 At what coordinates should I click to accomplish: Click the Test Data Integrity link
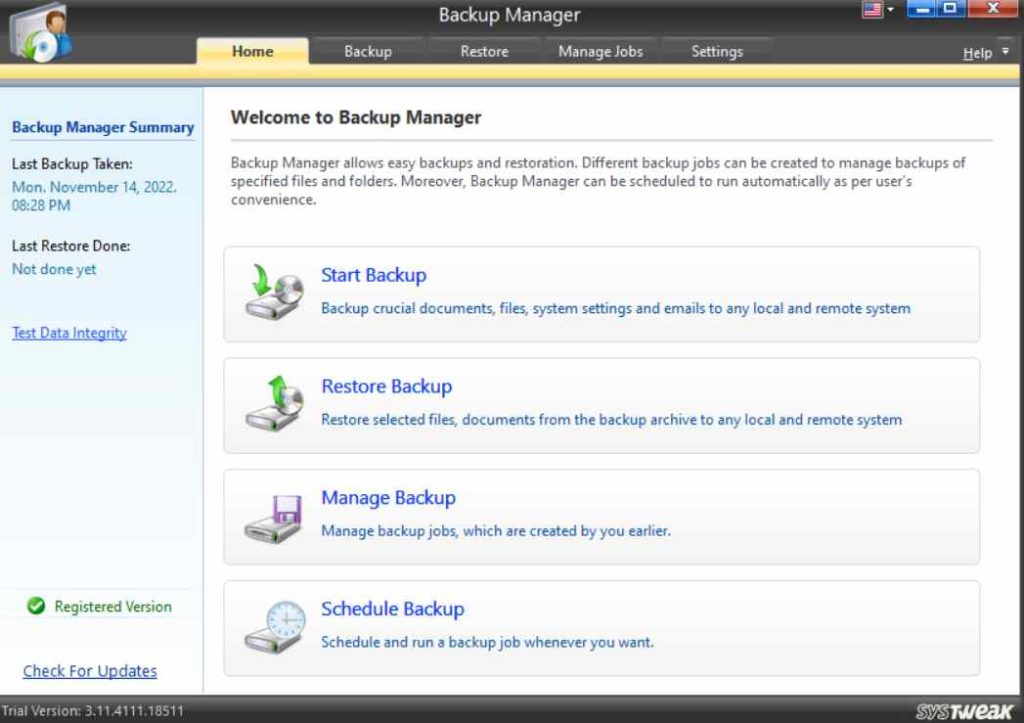pyautogui.click(x=69, y=332)
